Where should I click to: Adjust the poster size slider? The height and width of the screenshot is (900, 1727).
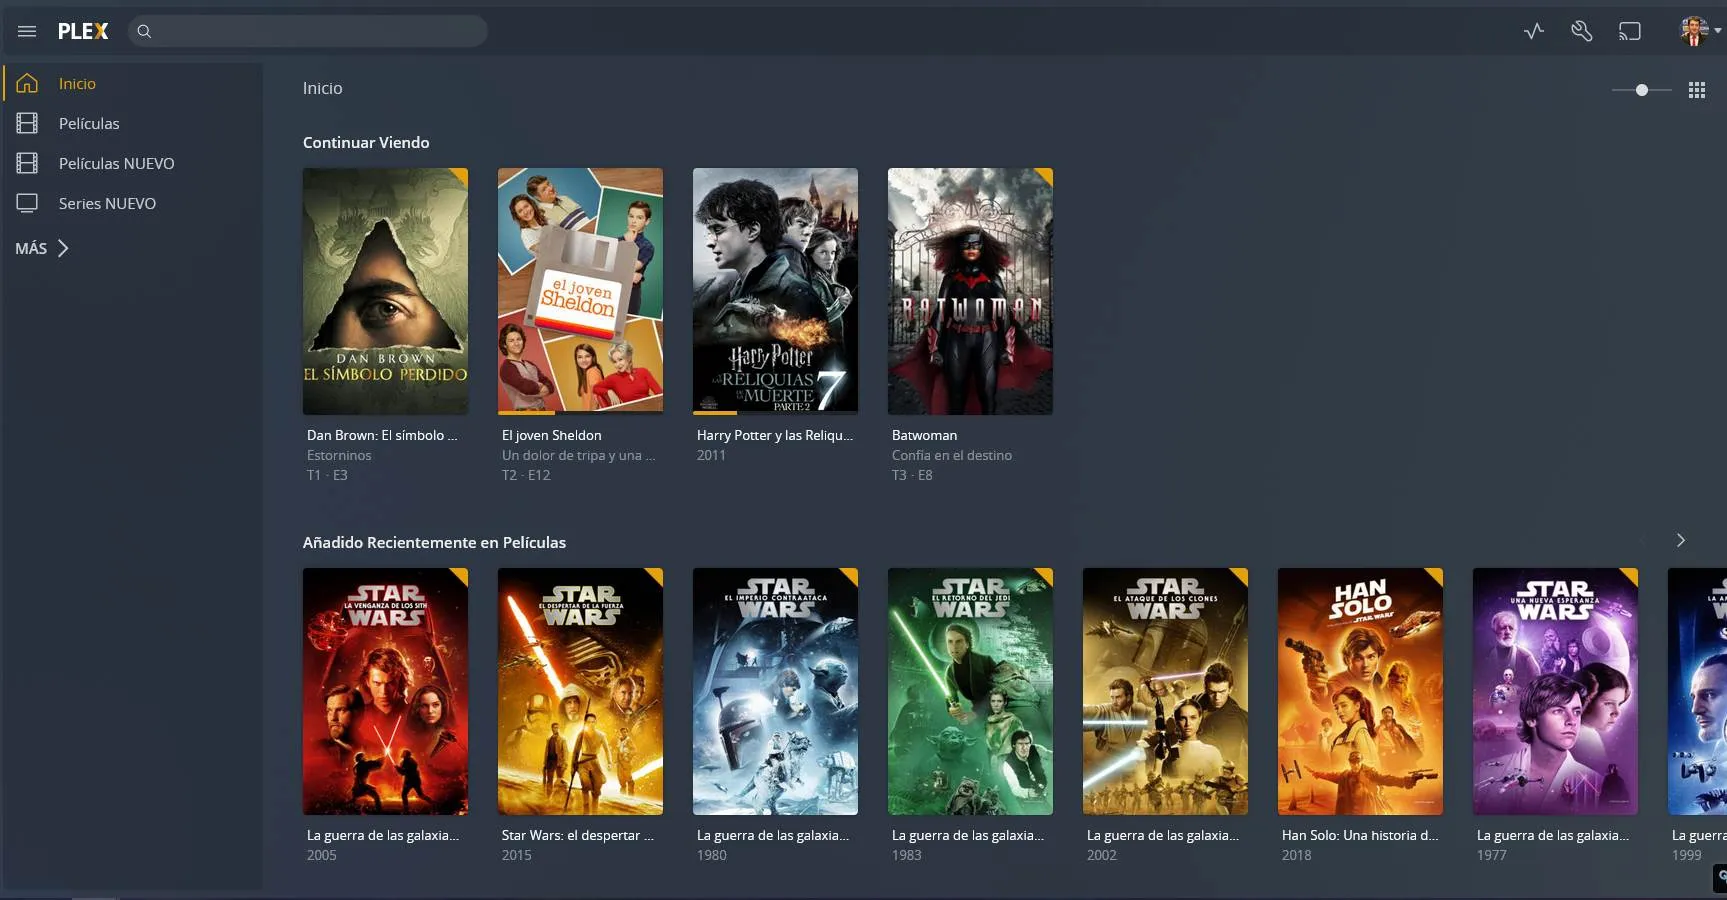coord(1642,90)
